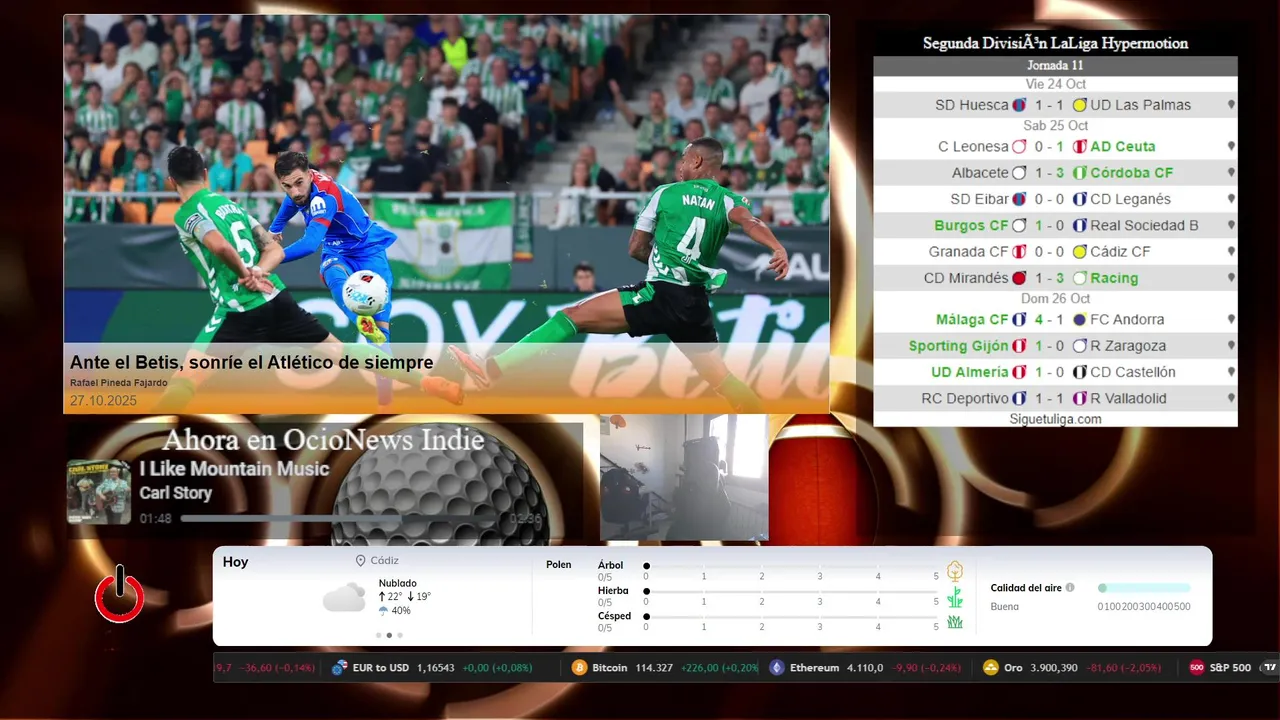The width and height of the screenshot is (1280, 720).
Task: Click the red S&P 500 badge icon
Action: (1197, 667)
